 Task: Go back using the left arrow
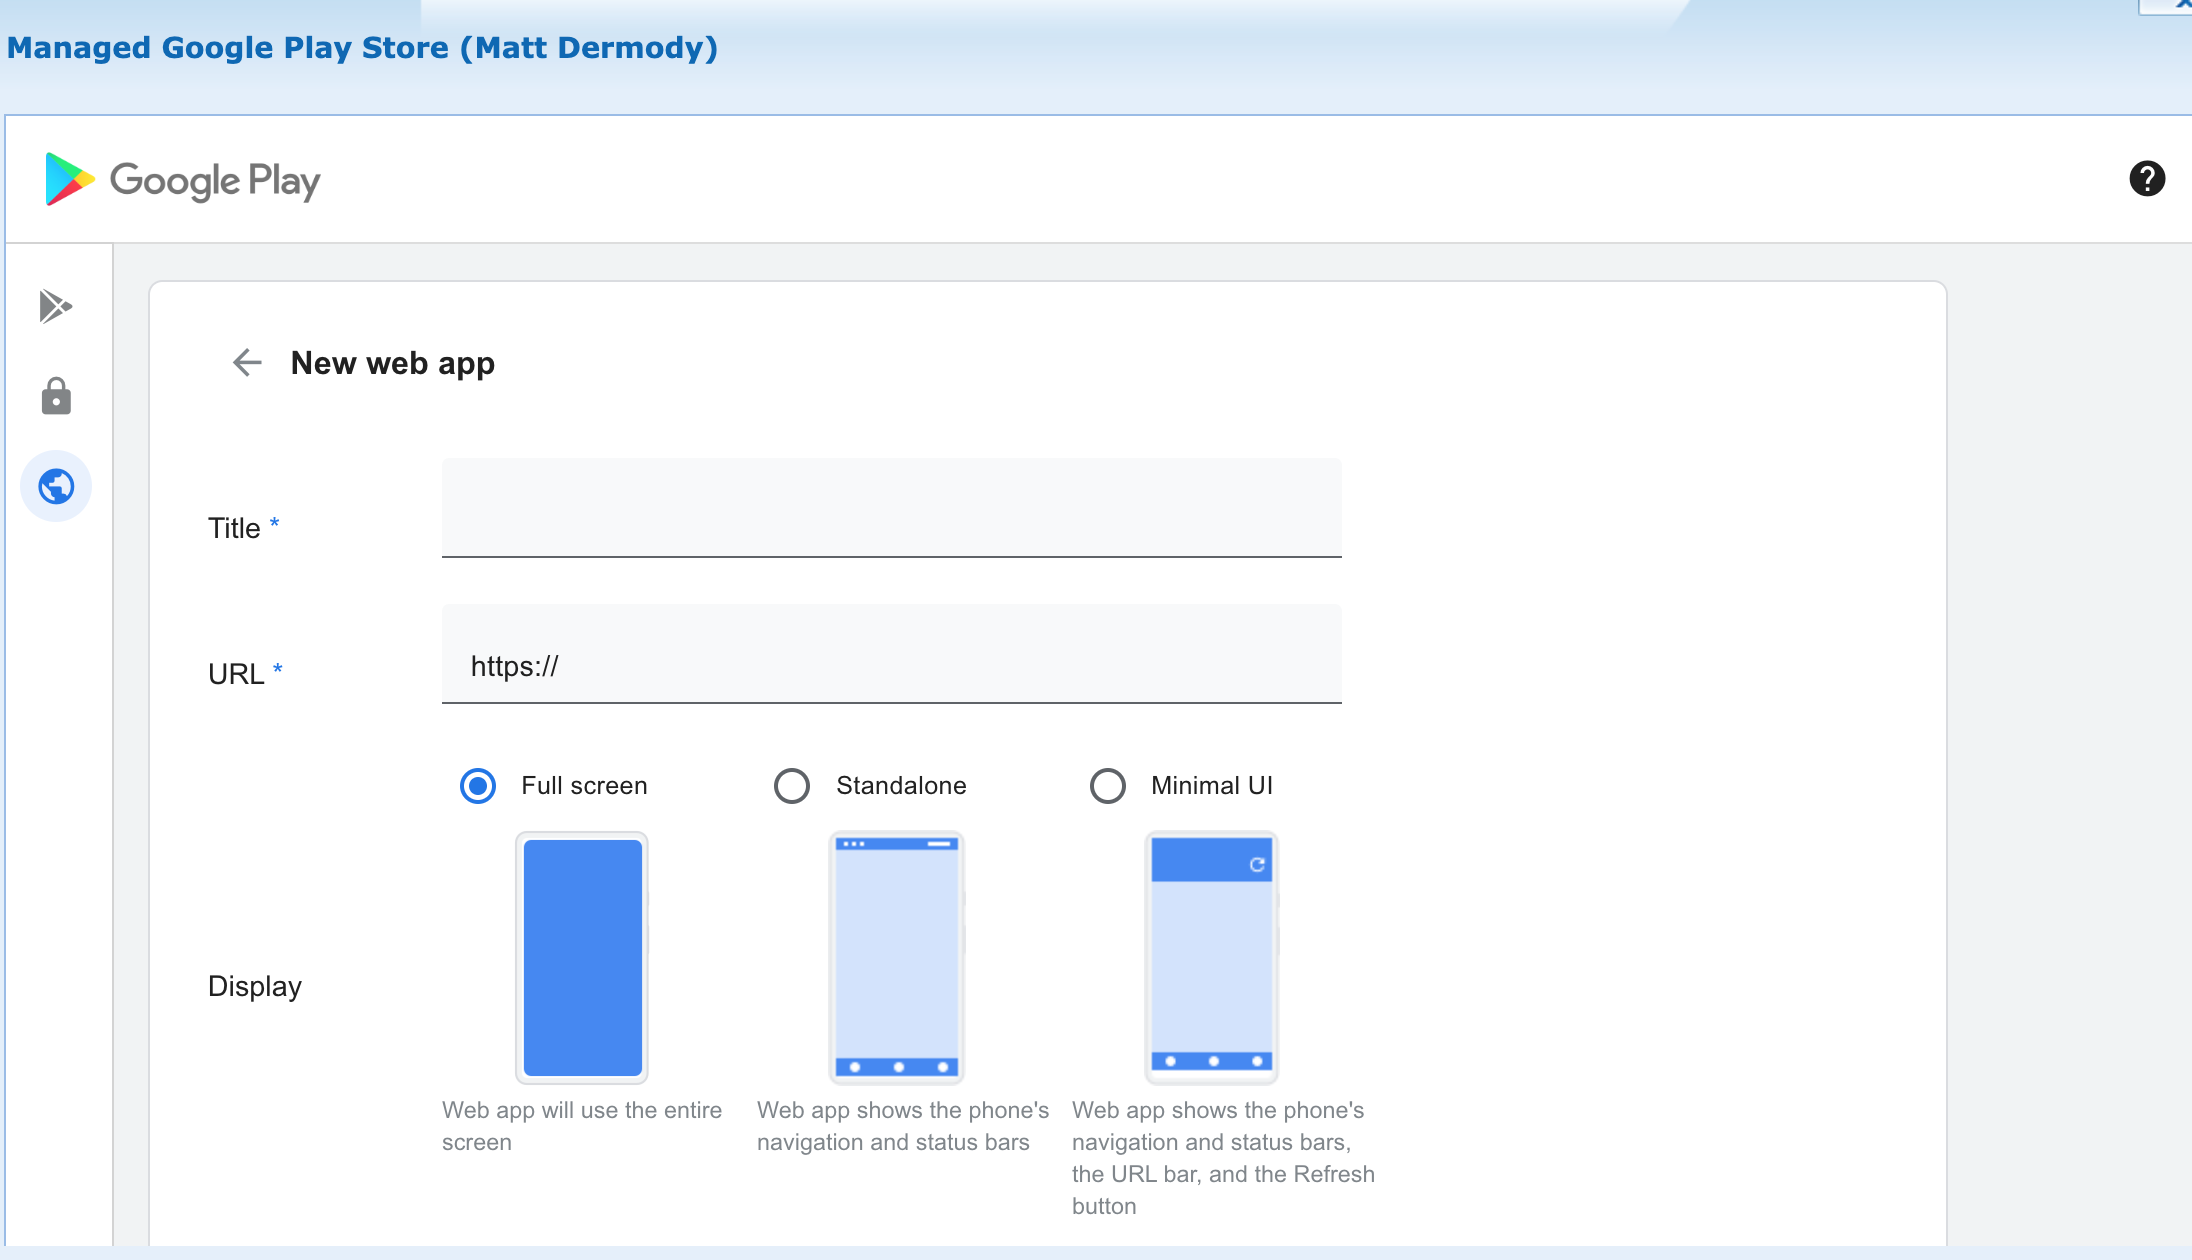pyautogui.click(x=247, y=362)
